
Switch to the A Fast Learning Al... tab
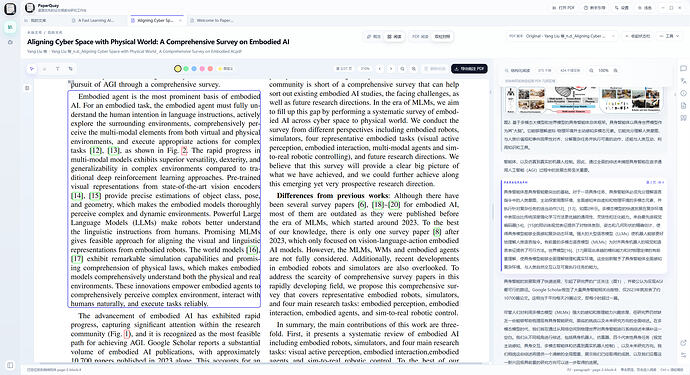(x=93, y=20)
